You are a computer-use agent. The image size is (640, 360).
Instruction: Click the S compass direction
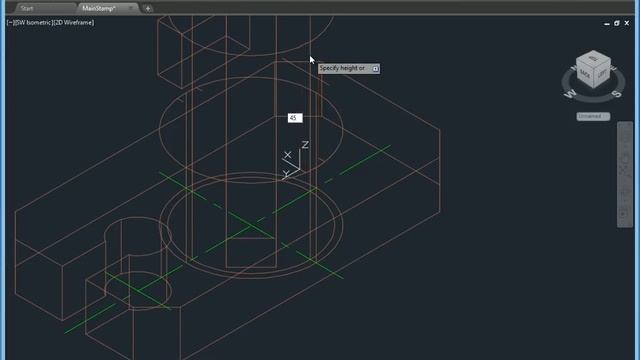click(617, 94)
